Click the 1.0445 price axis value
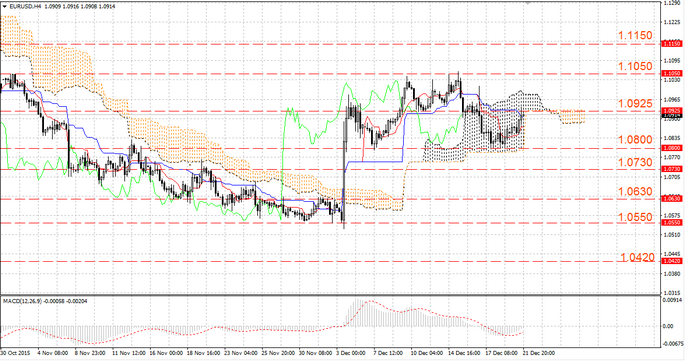Image resolution: width=685 pixels, height=361 pixels. point(672,254)
